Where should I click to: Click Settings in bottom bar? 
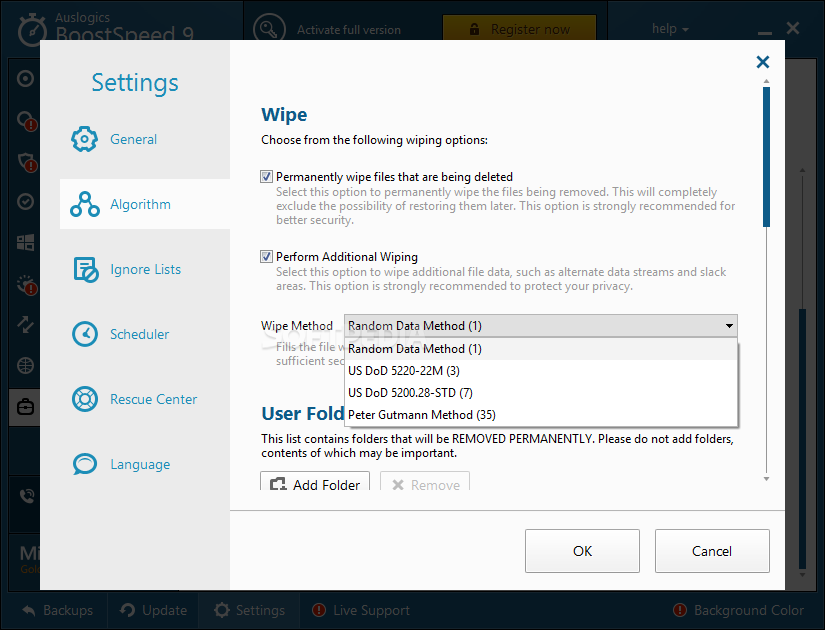[249, 611]
